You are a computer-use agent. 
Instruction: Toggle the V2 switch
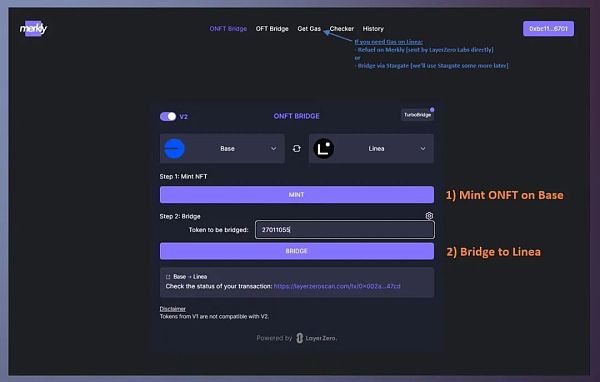[x=168, y=116]
